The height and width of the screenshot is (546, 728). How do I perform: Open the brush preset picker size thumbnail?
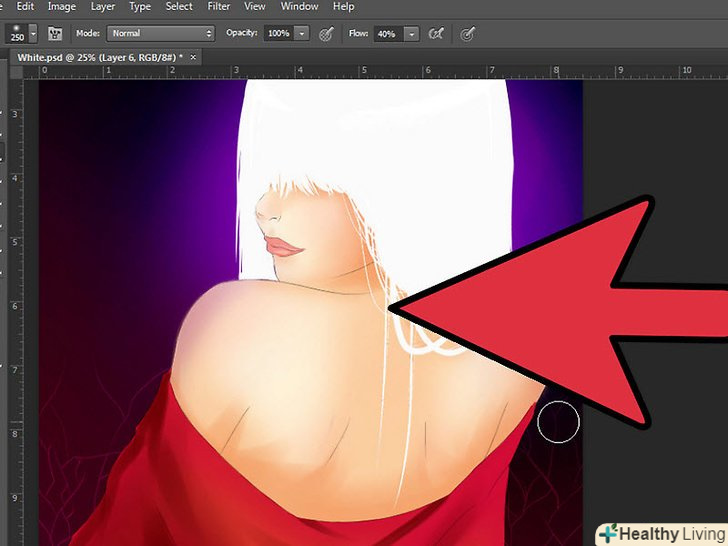pyautogui.click(x=15, y=33)
